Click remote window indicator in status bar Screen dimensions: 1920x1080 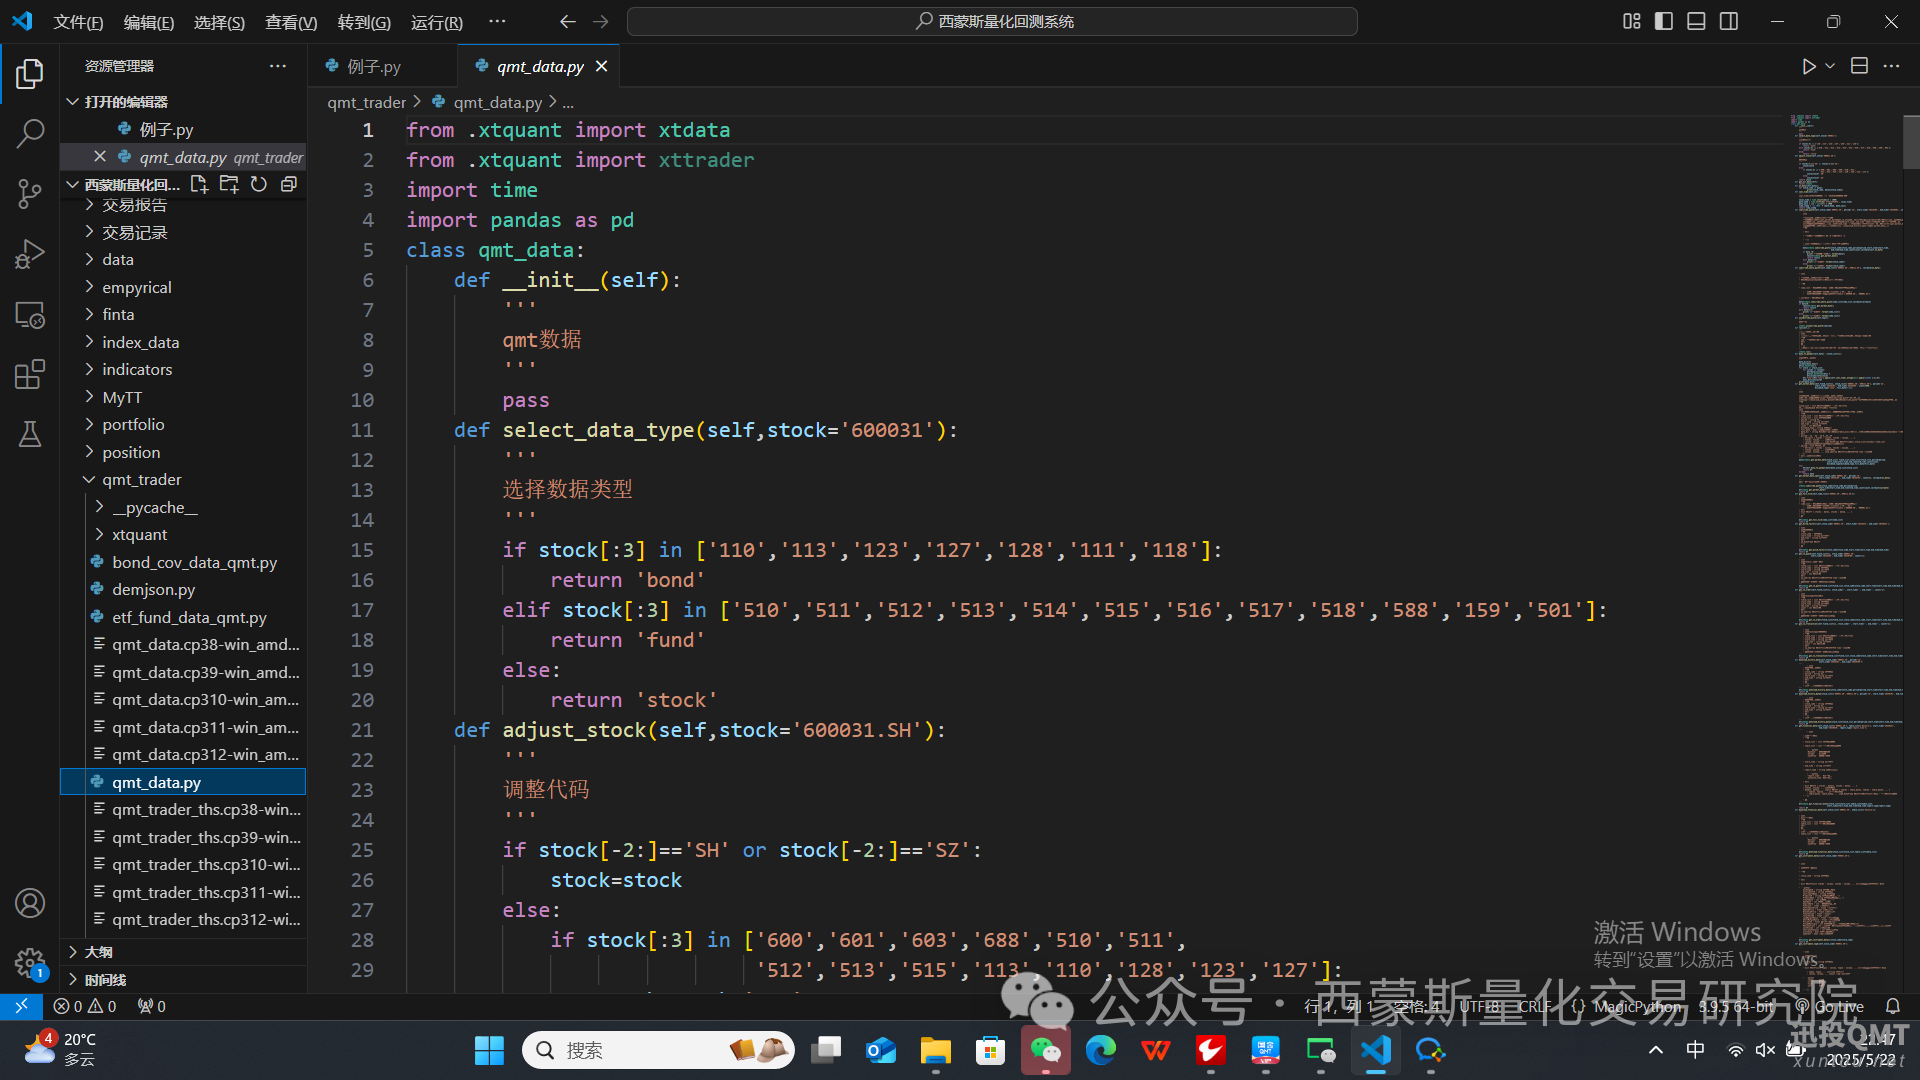point(21,1006)
